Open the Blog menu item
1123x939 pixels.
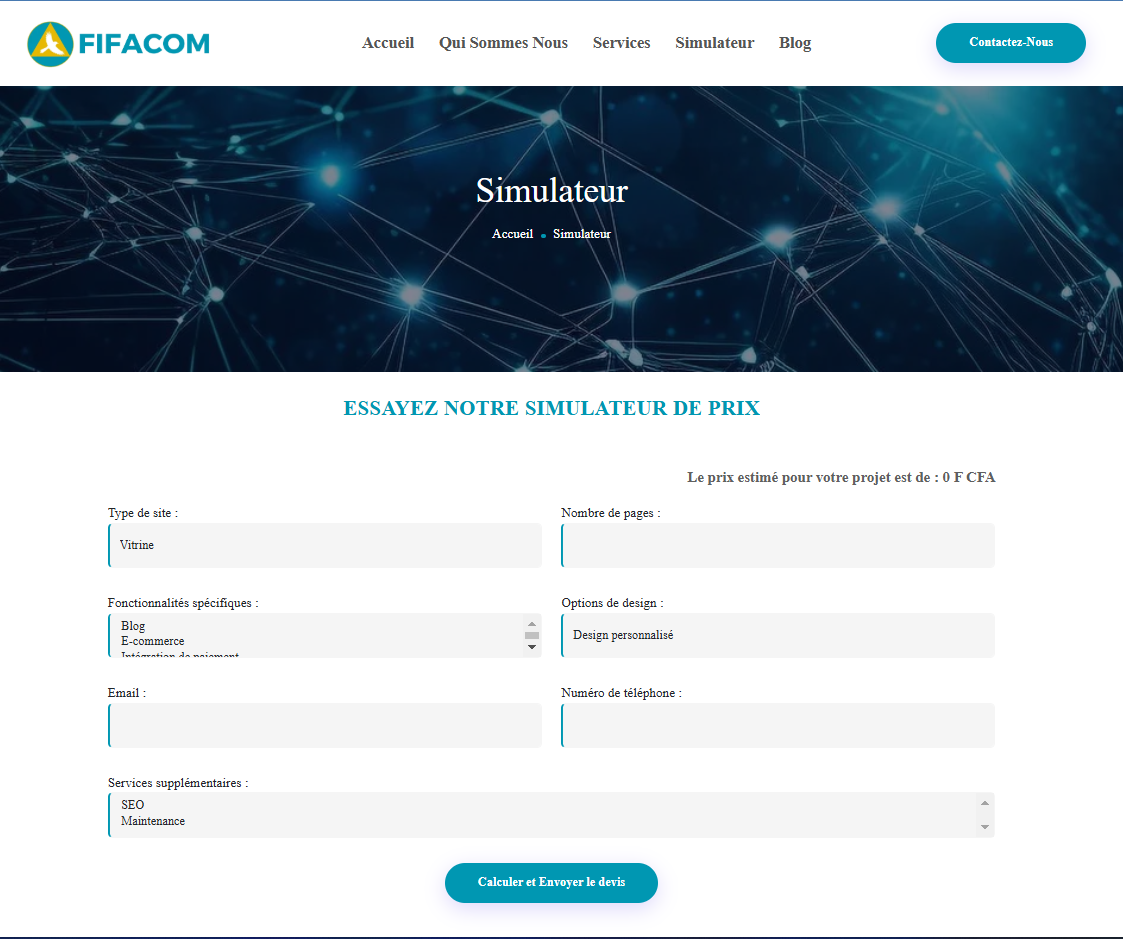pyautogui.click(x=794, y=43)
